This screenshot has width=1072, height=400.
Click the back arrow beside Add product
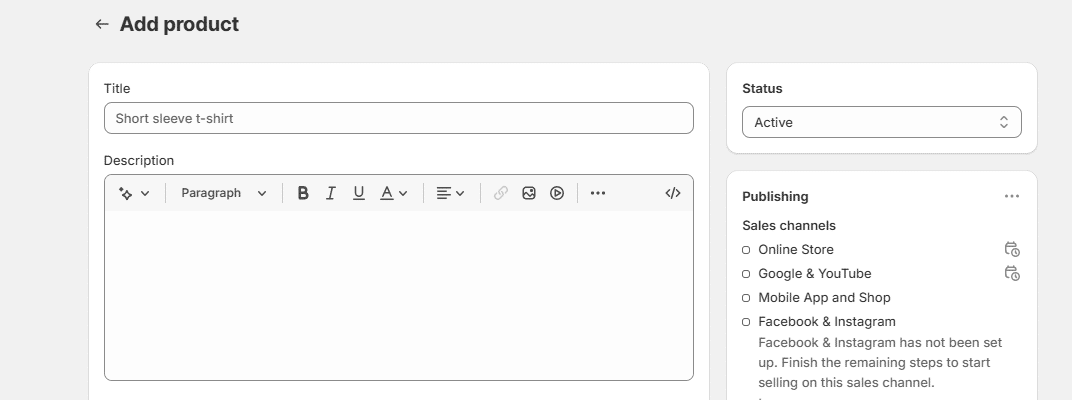(x=101, y=24)
